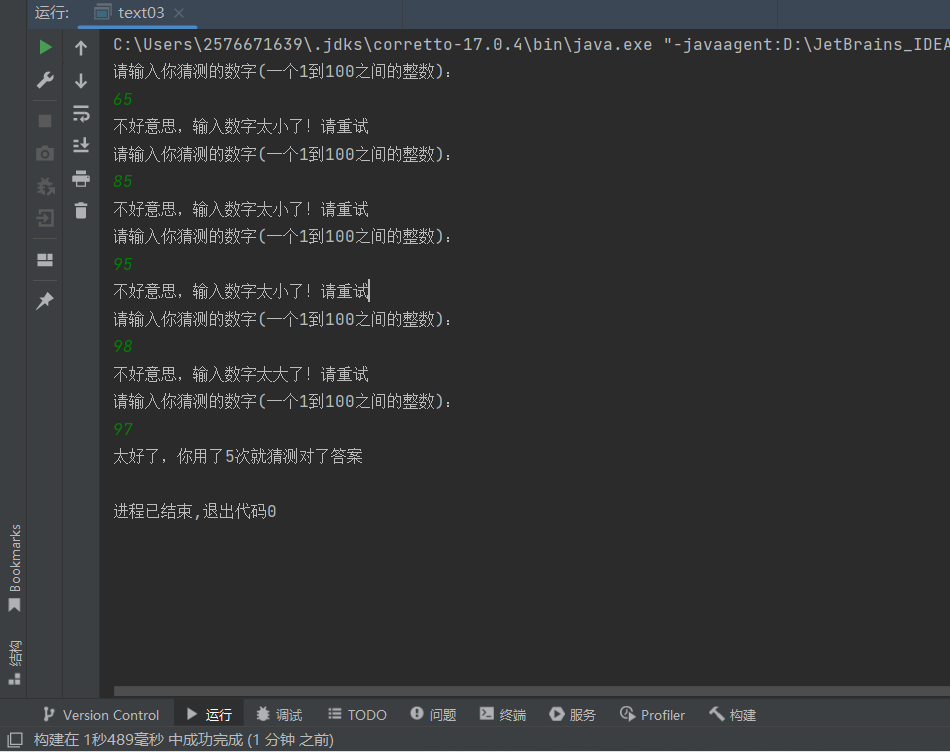Open the 运行 tool window tab
Viewport: 950px width, 752px height.
pyautogui.click(x=210, y=715)
